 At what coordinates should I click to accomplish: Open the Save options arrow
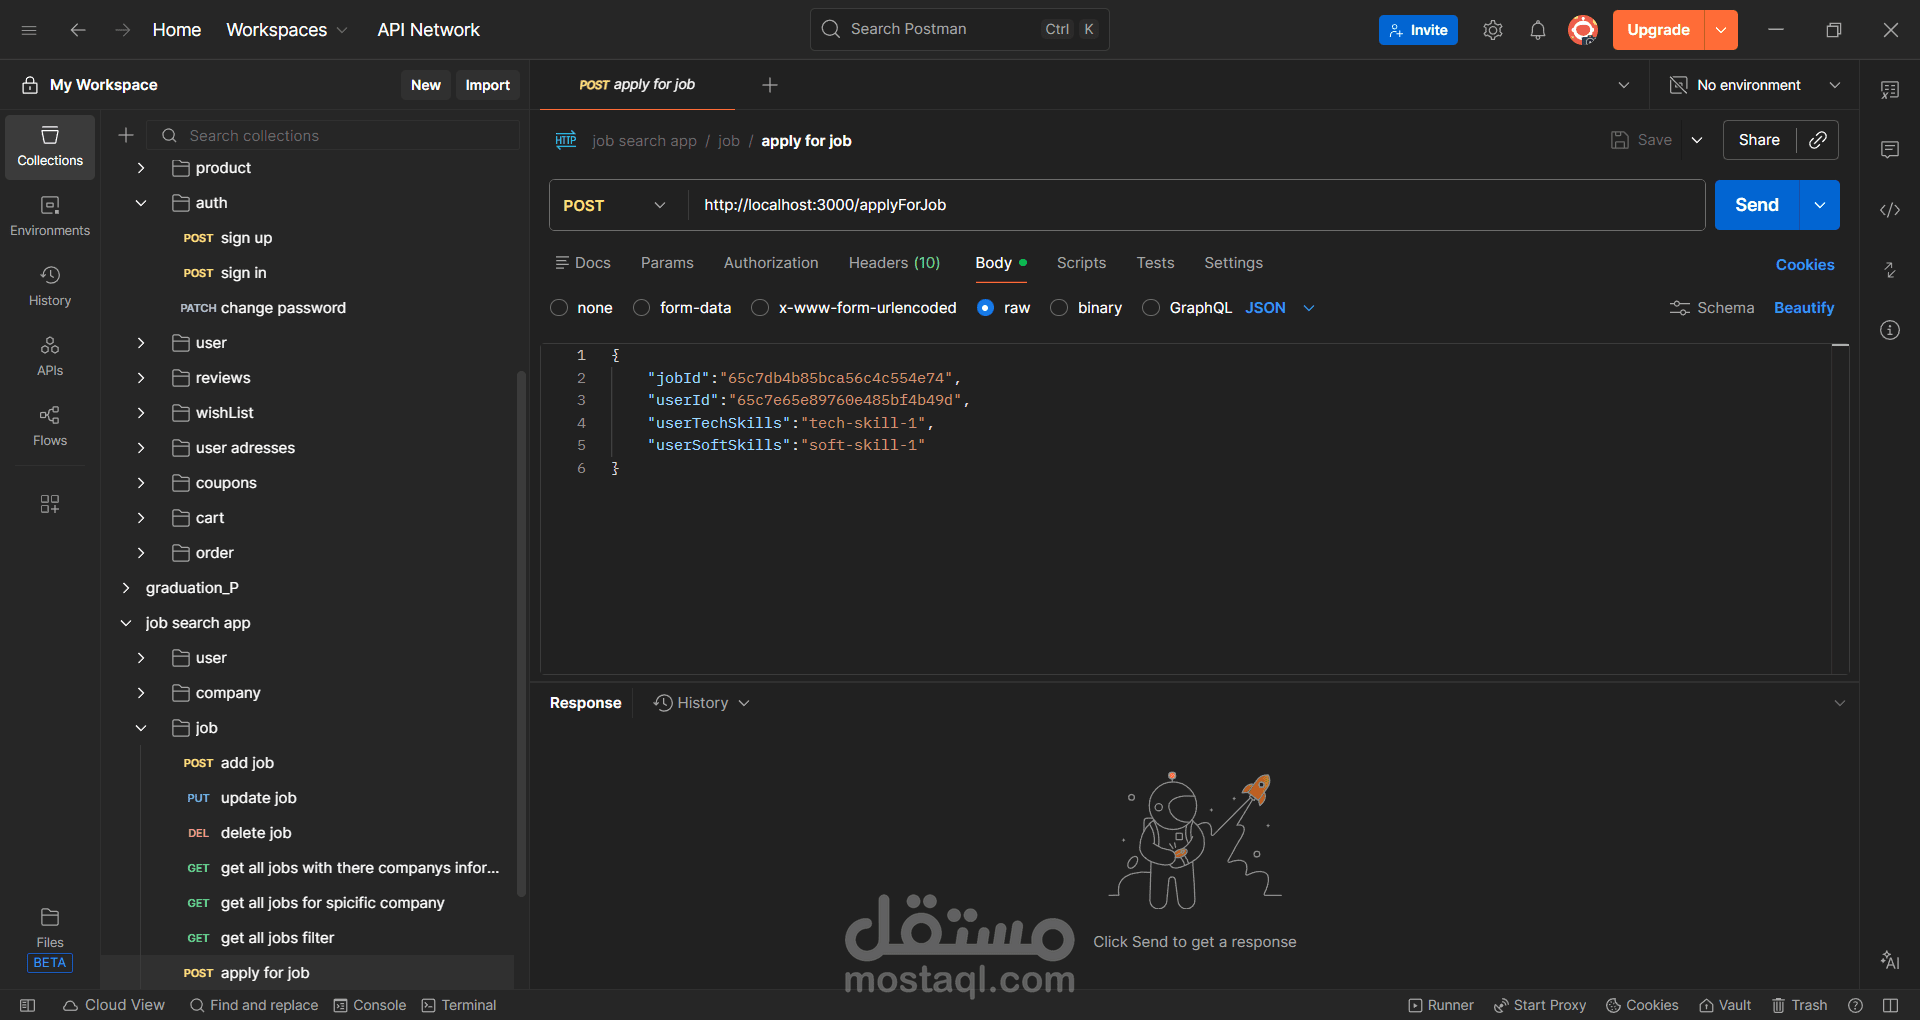(x=1697, y=140)
